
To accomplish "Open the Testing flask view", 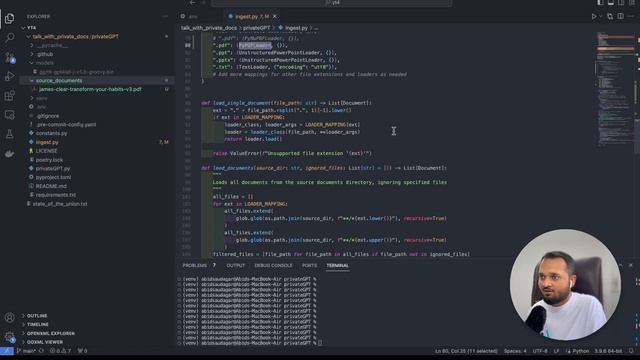I will coord(9,134).
